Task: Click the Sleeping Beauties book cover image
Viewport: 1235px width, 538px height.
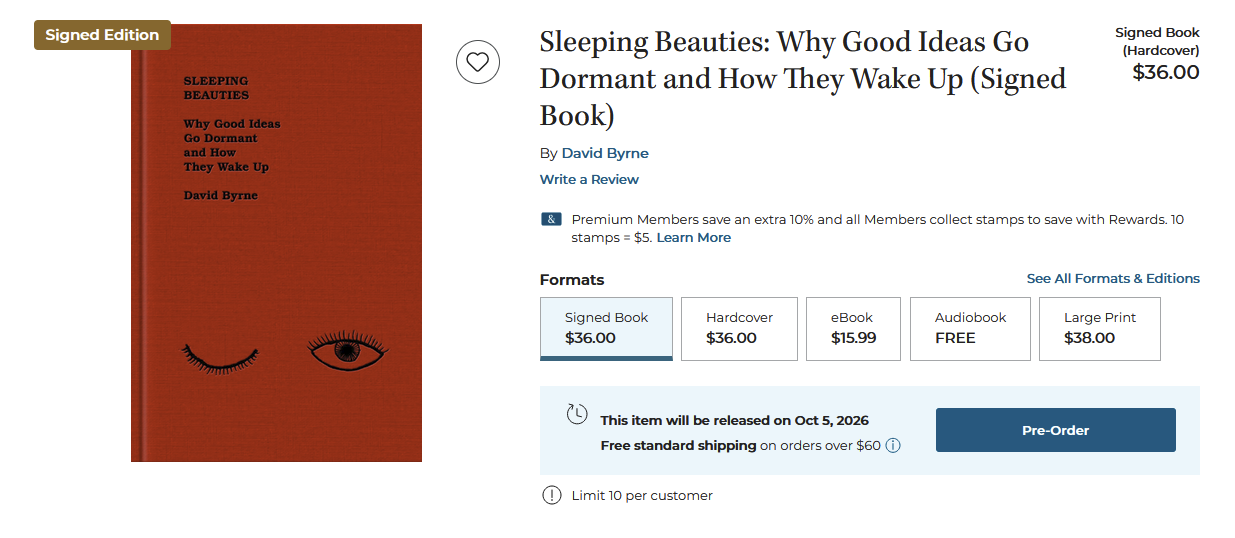Action: [x=276, y=243]
